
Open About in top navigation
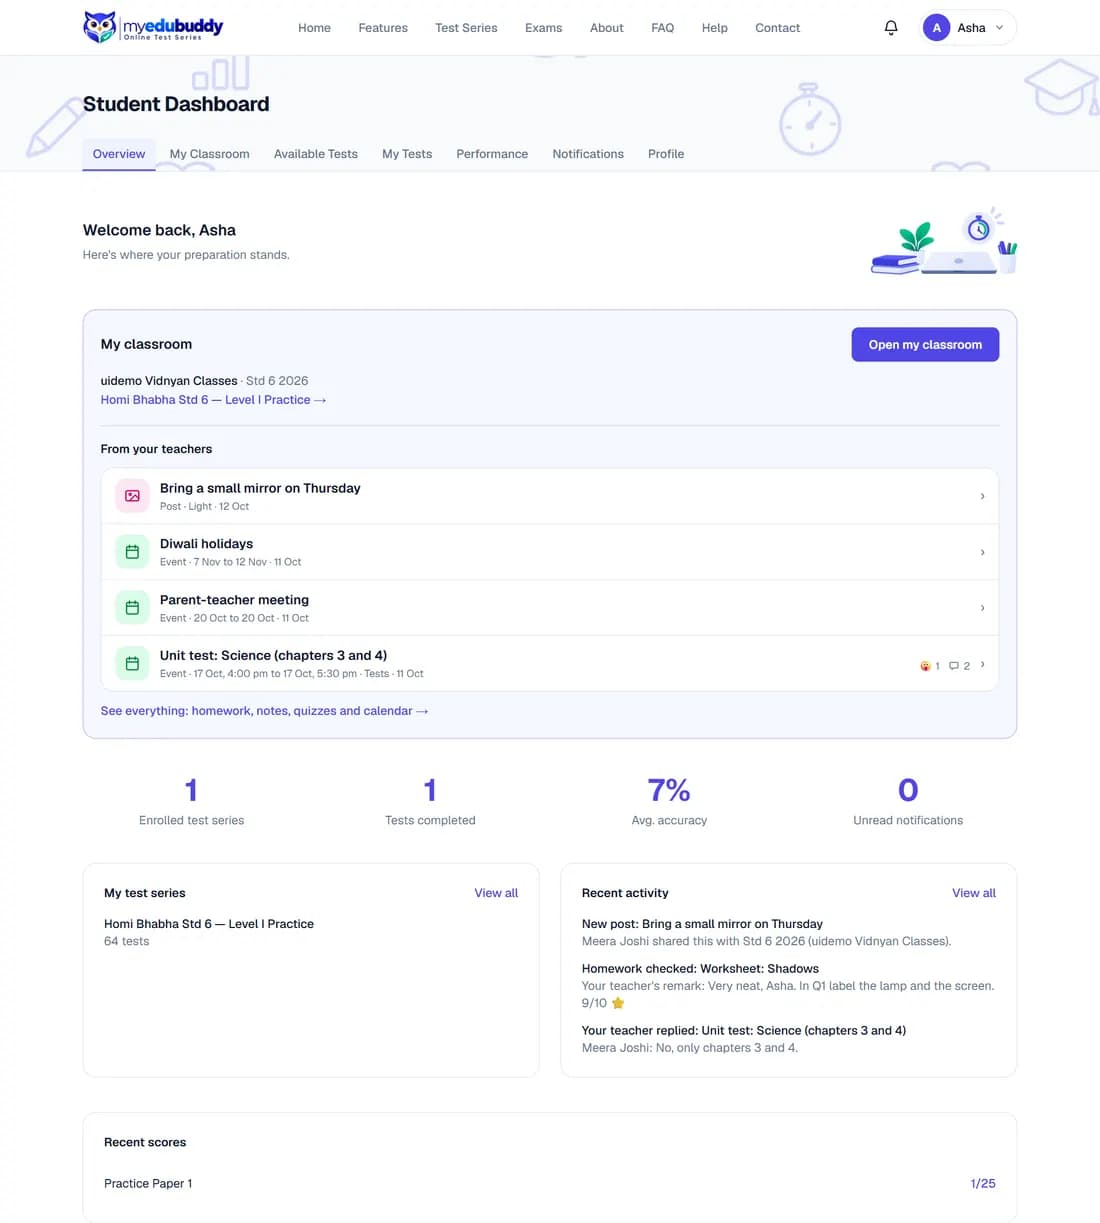[606, 28]
